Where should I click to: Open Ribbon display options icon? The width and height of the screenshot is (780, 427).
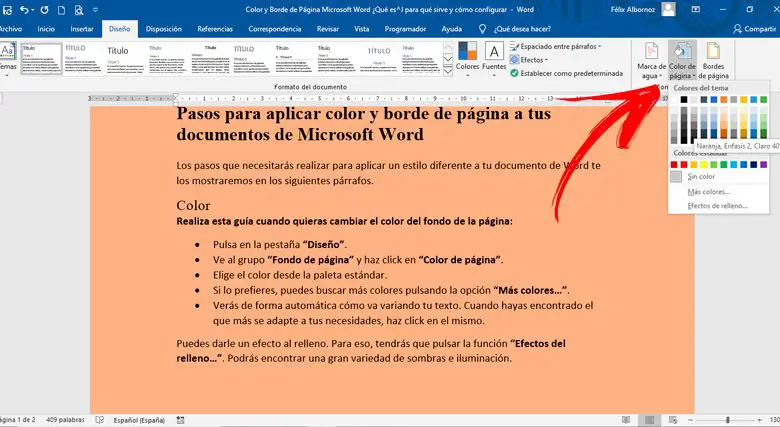[696, 9]
